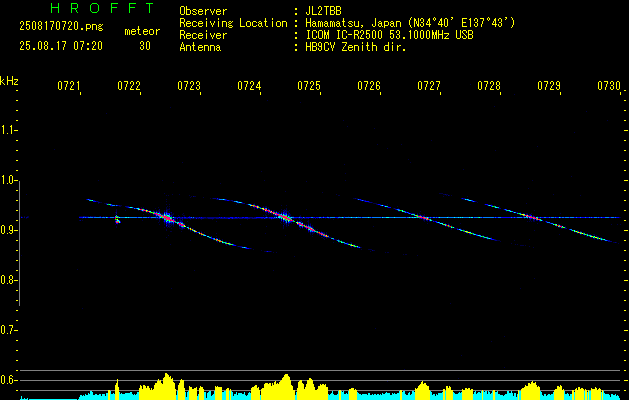The image size is (629, 400).
Task: Click the 1.1 kHz axis label
Action: 8,130
